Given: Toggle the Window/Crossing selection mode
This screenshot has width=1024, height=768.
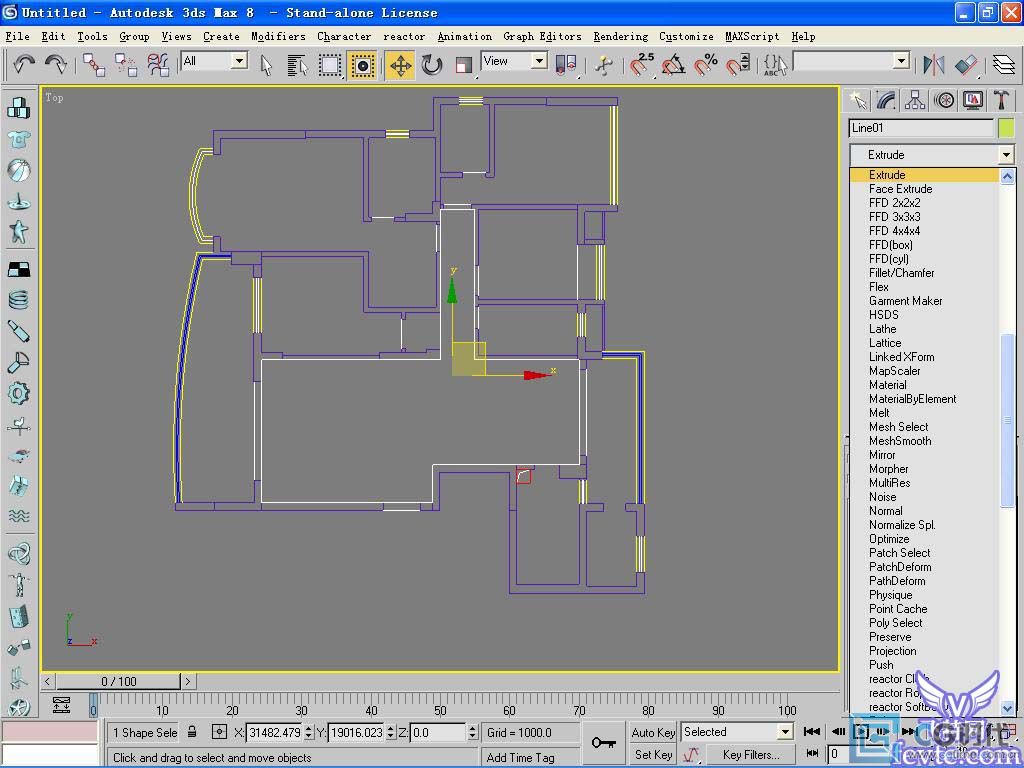Looking at the screenshot, I should click(x=362, y=65).
